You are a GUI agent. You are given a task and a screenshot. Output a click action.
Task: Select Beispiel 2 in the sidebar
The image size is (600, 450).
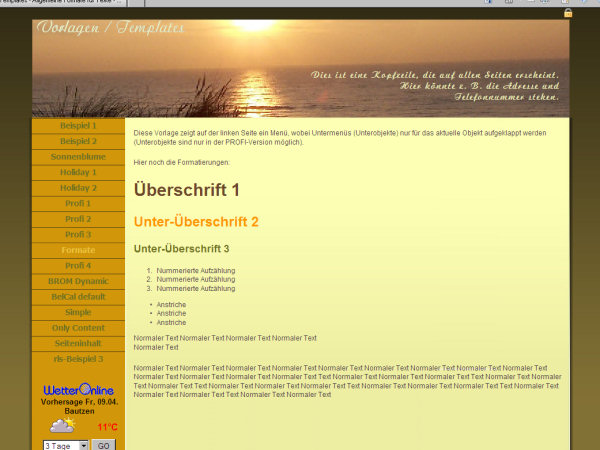click(x=78, y=142)
